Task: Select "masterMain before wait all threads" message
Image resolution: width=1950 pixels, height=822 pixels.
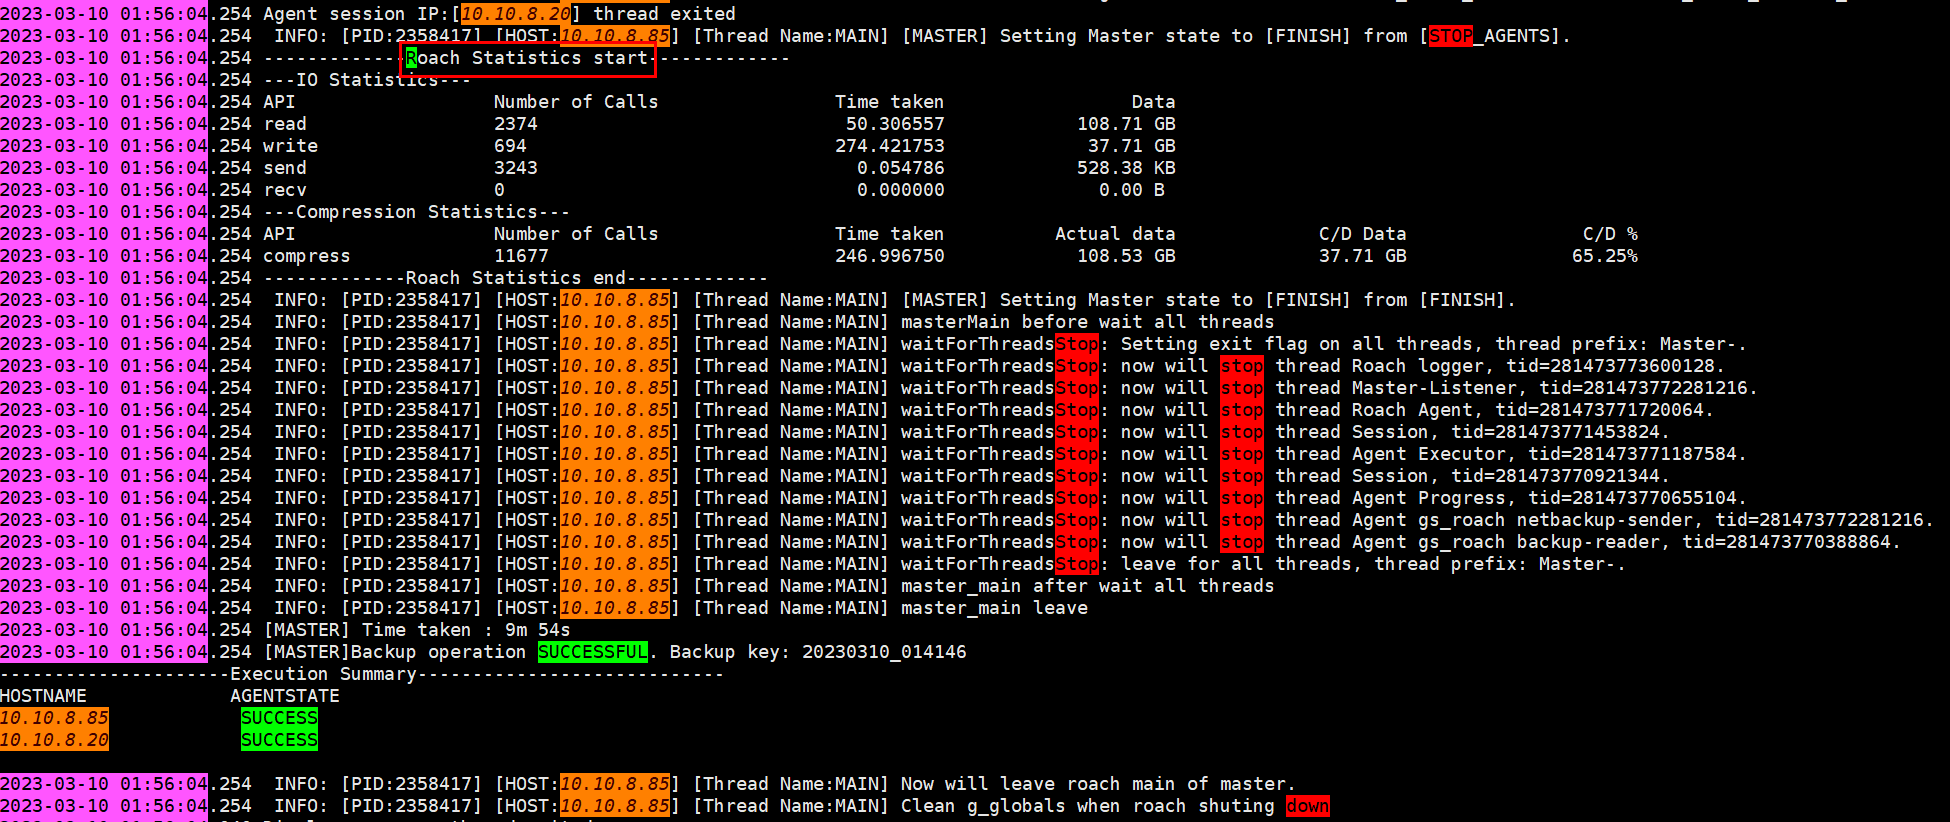Action: pyautogui.click(x=1088, y=322)
